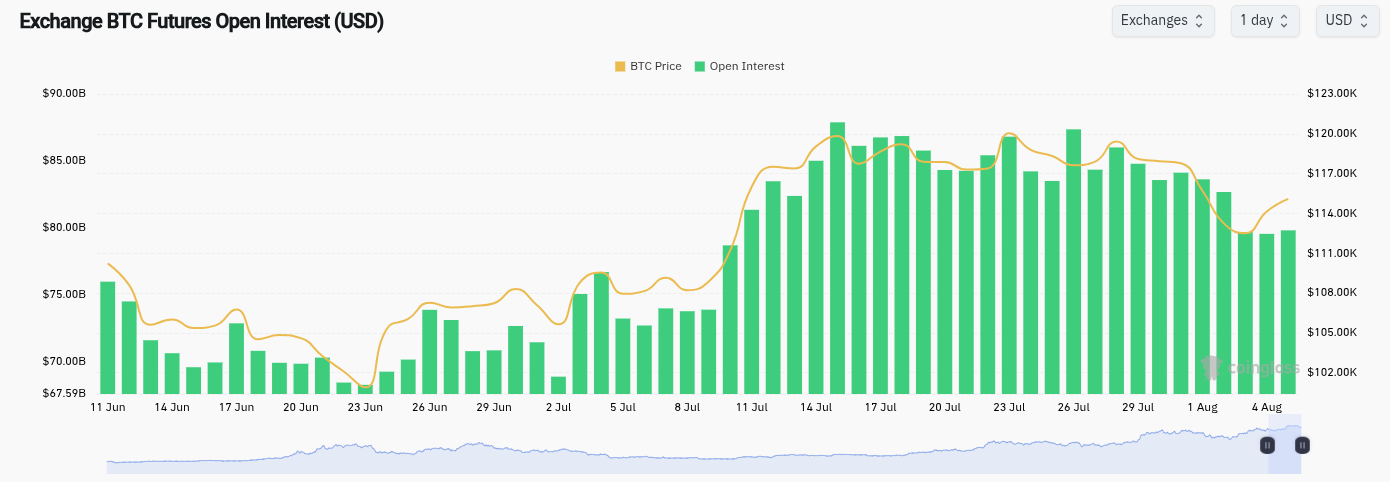
Task: Select the last bar on the right
Action: tap(1288, 312)
